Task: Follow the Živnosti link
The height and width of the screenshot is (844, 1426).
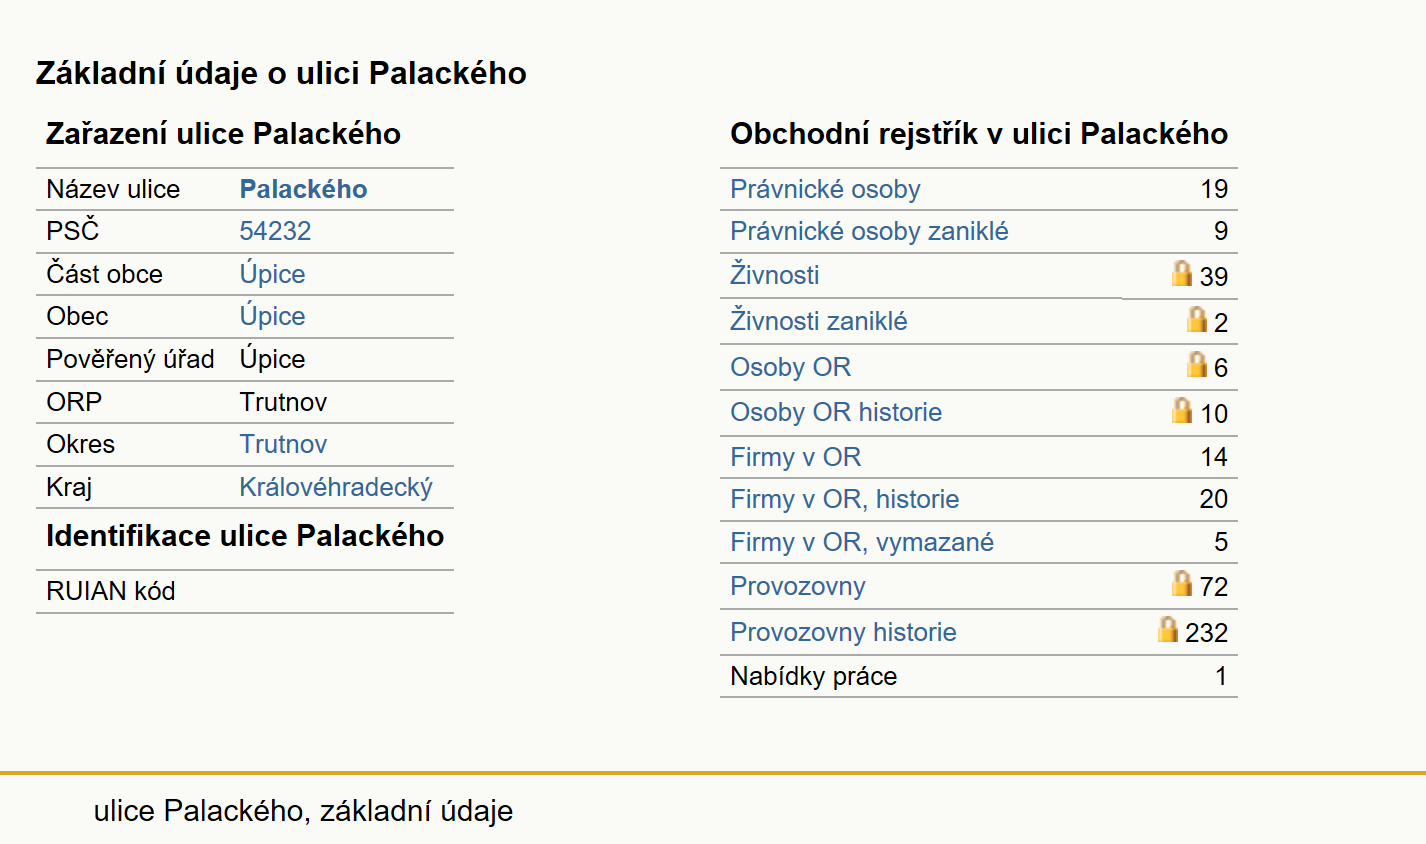Action: pos(775,274)
